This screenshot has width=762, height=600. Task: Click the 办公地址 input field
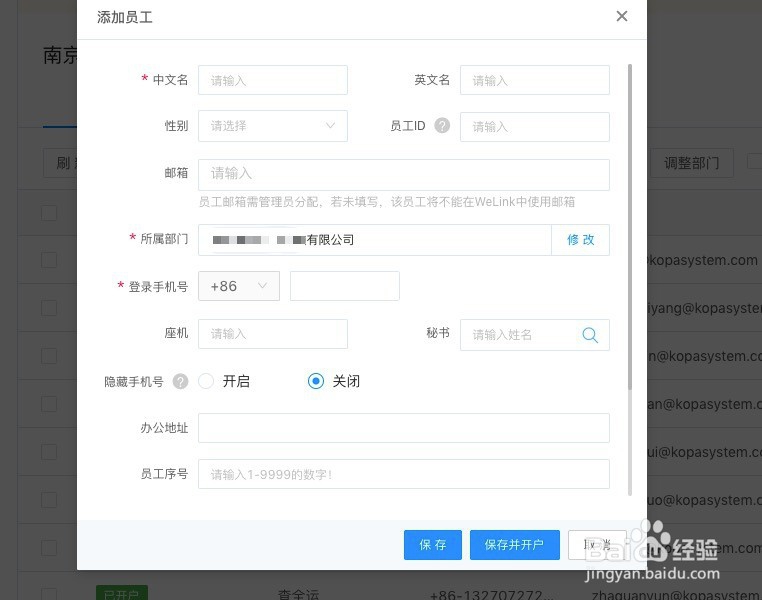(404, 428)
